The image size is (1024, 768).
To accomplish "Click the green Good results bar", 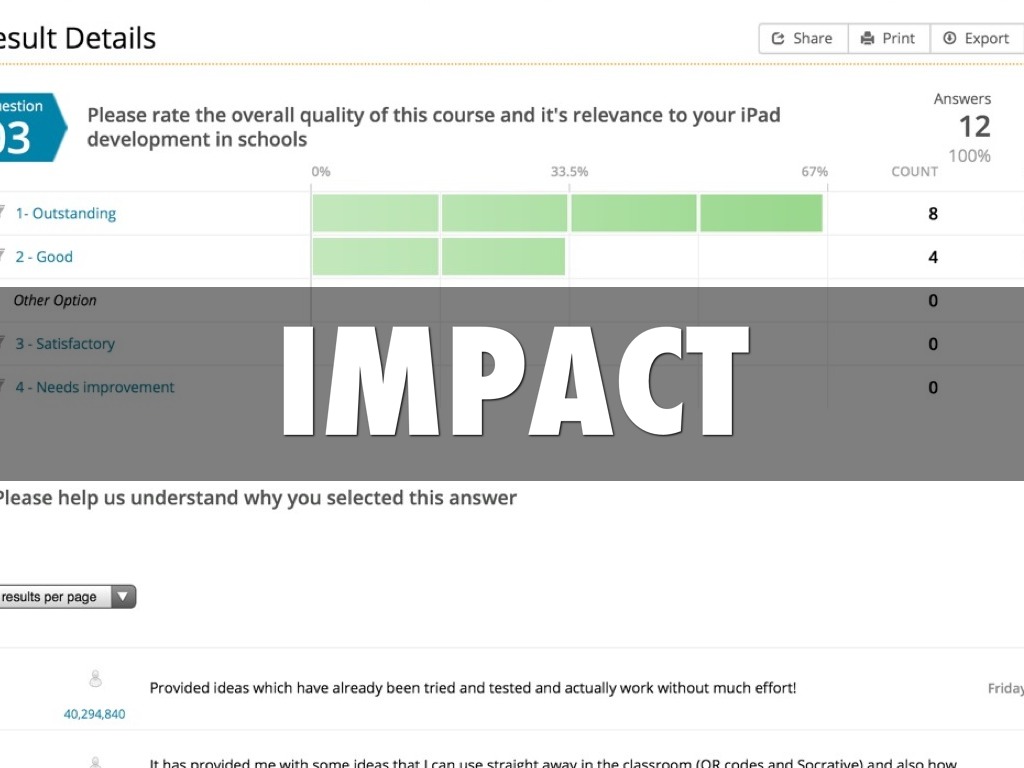I will pos(438,257).
